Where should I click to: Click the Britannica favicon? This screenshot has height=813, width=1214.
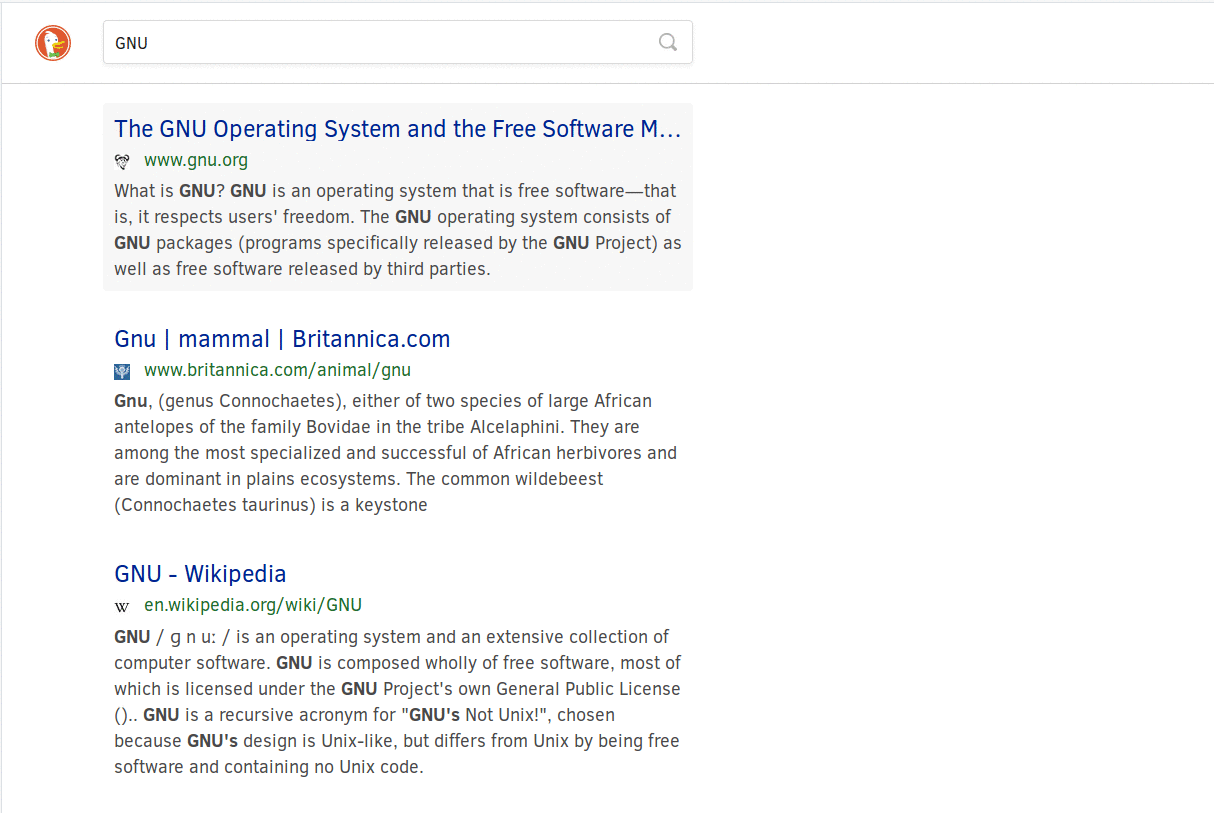click(122, 371)
